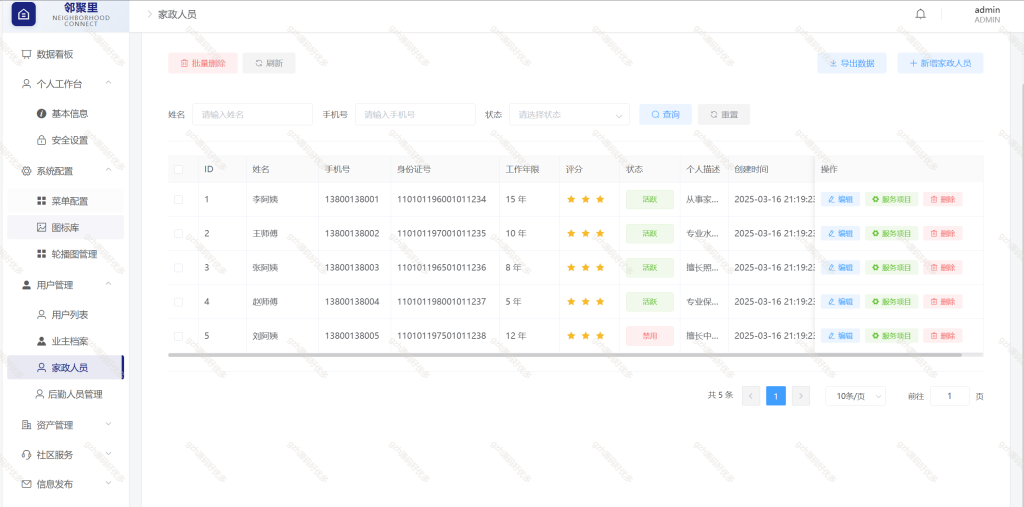
Task: Click 删除 for 张阿姨
Action: click(x=943, y=267)
